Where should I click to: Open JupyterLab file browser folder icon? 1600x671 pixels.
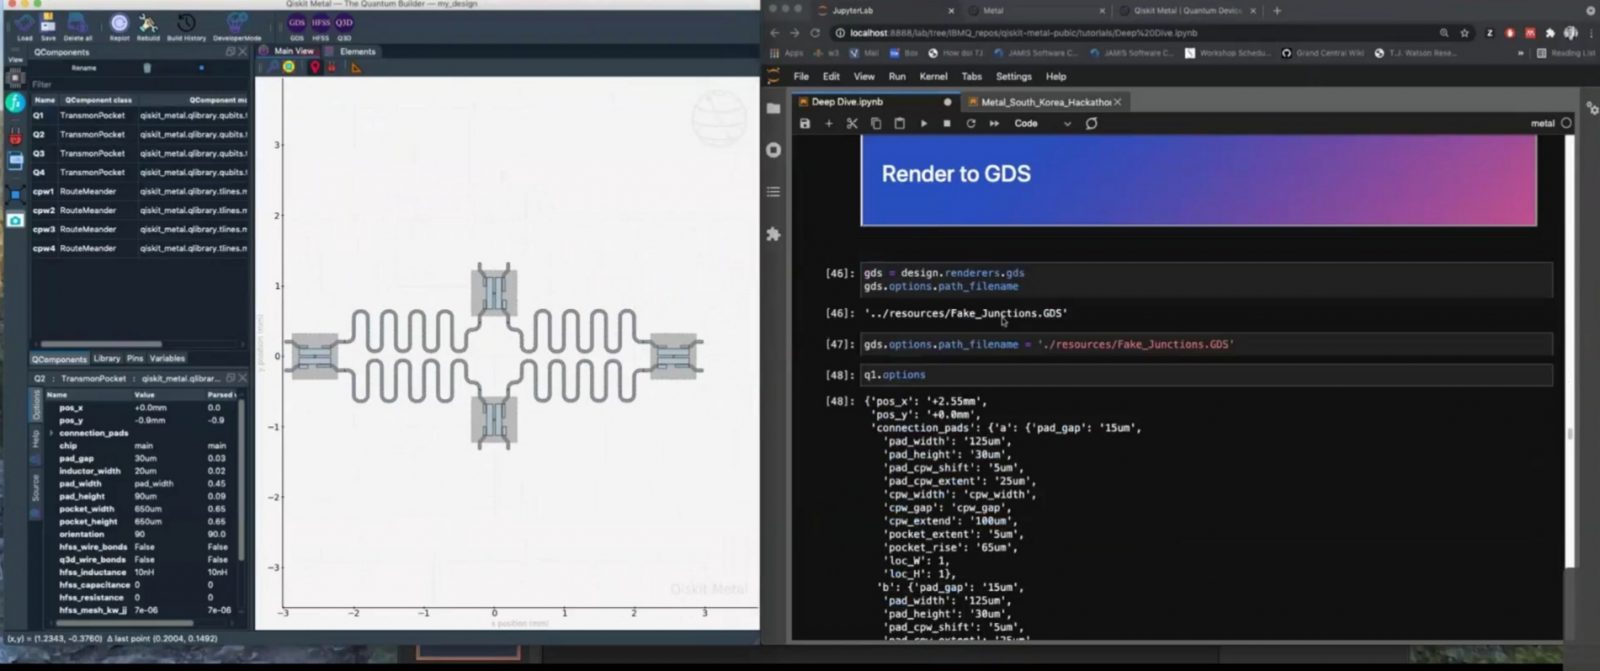point(773,108)
